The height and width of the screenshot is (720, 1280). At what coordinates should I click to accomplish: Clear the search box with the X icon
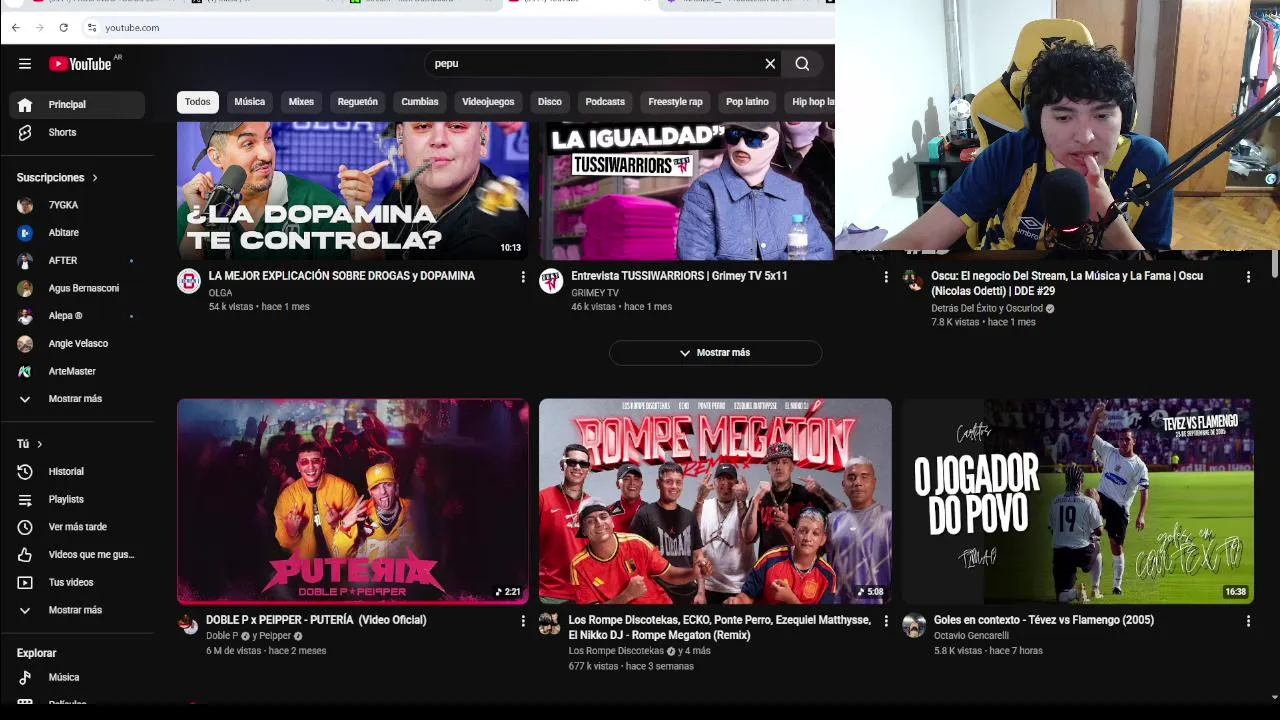pyautogui.click(x=770, y=64)
